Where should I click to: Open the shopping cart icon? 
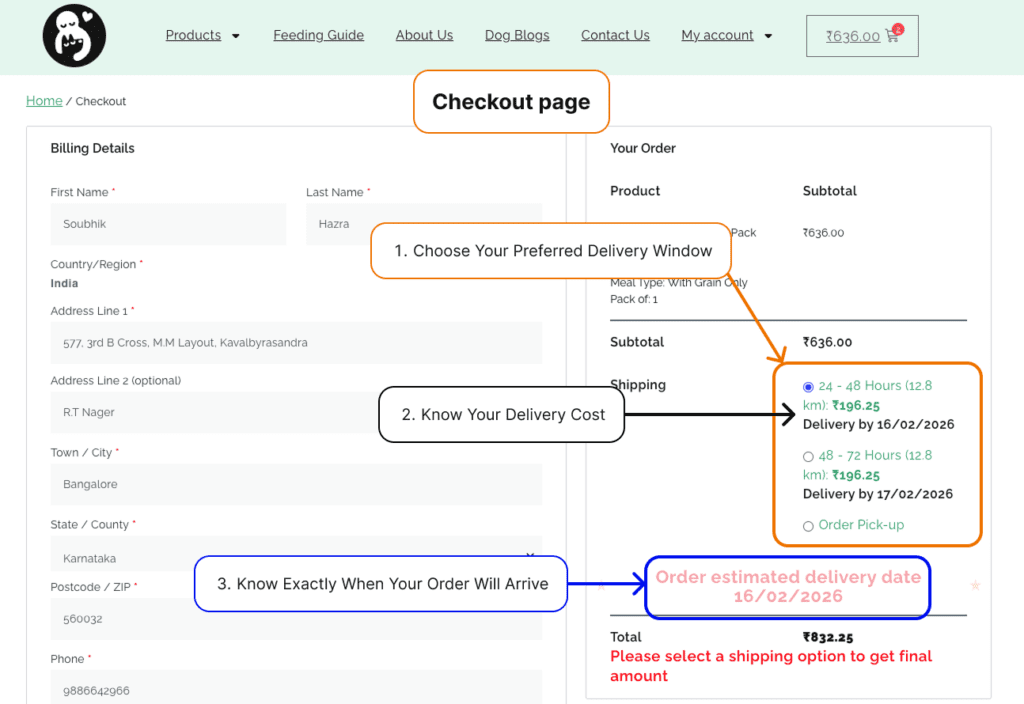pos(893,36)
